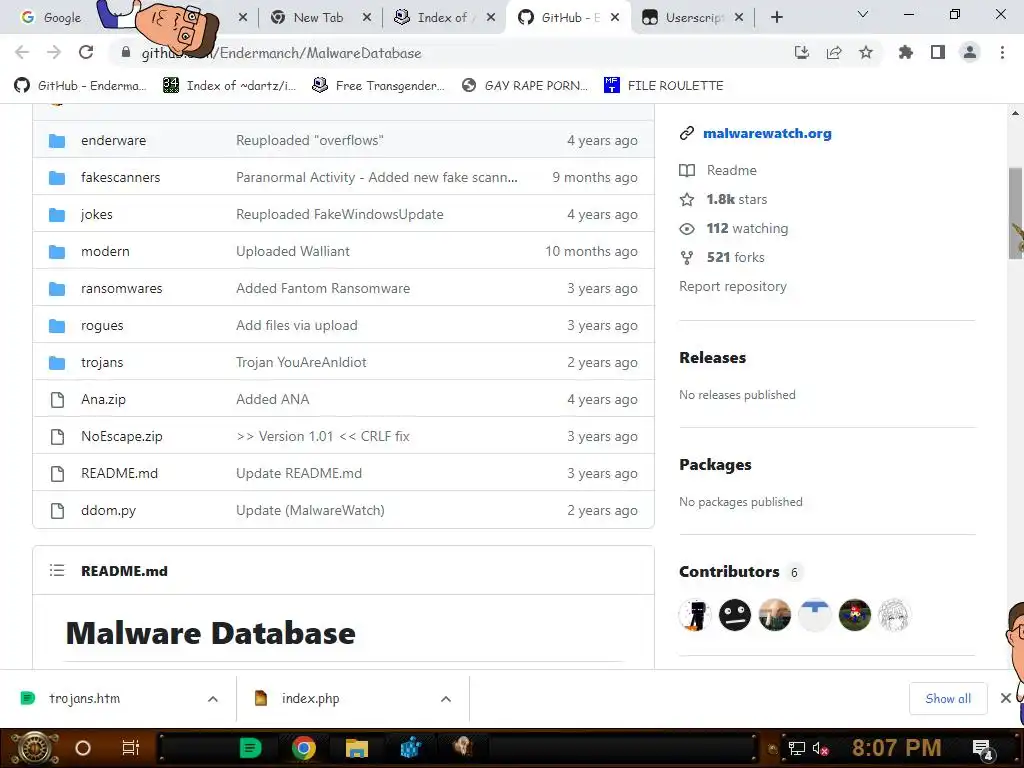Open the Ana.zip file

pos(103,400)
